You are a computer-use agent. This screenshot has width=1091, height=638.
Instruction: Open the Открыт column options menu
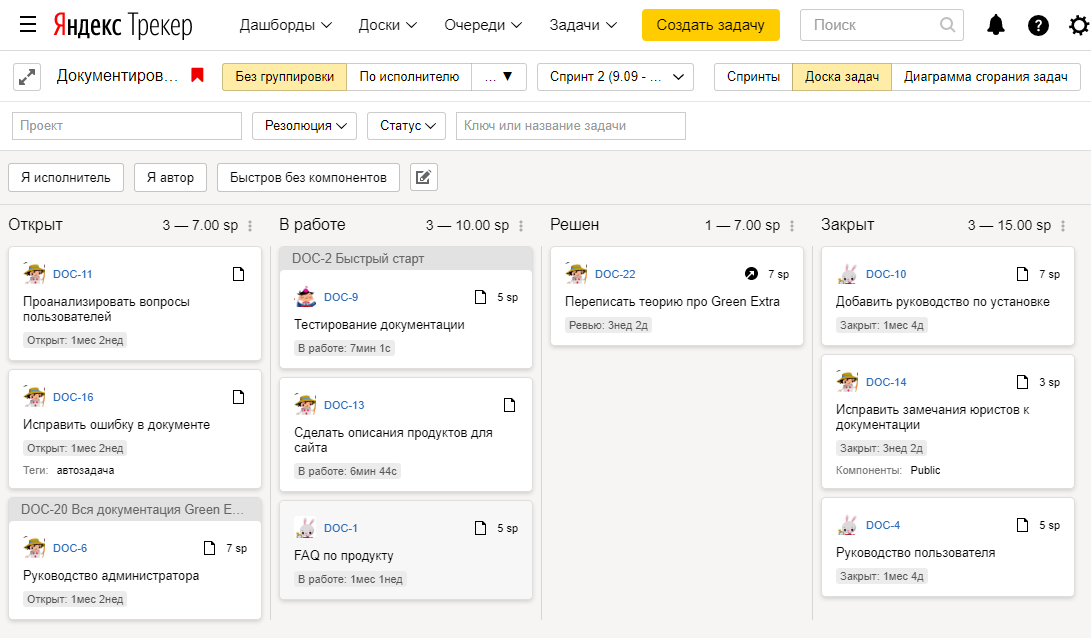250,225
